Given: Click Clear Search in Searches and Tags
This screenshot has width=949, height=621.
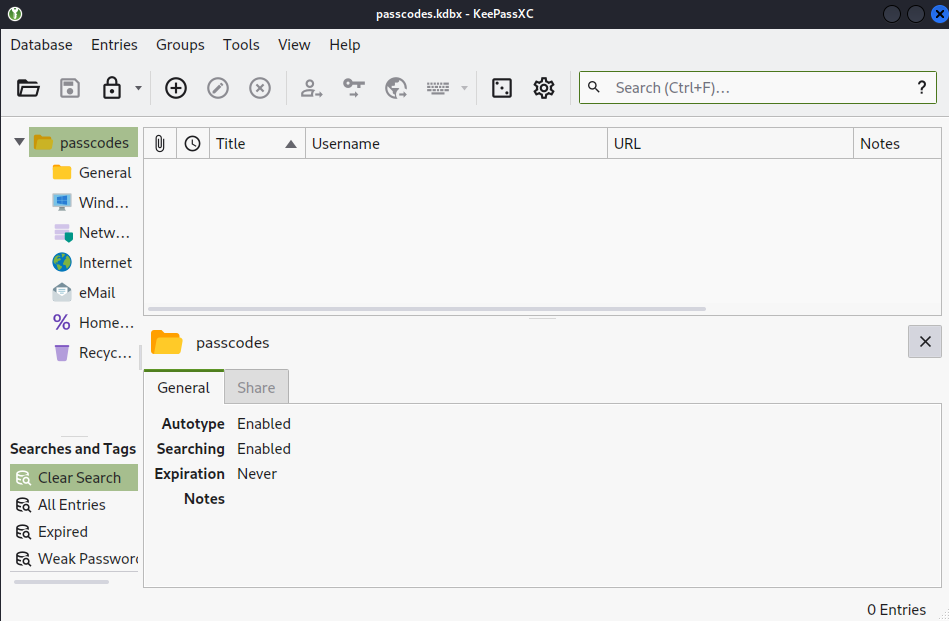Looking at the screenshot, I should (x=74, y=478).
